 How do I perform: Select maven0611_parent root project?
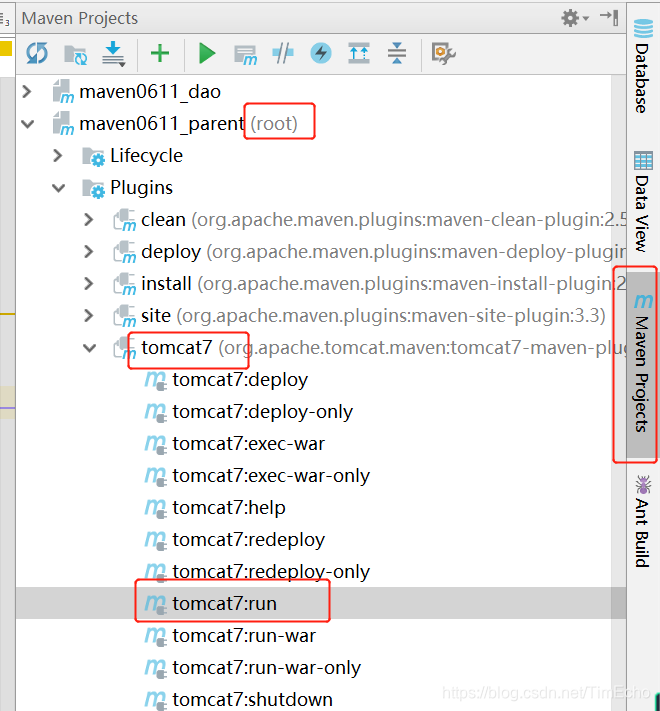point(188,124)
